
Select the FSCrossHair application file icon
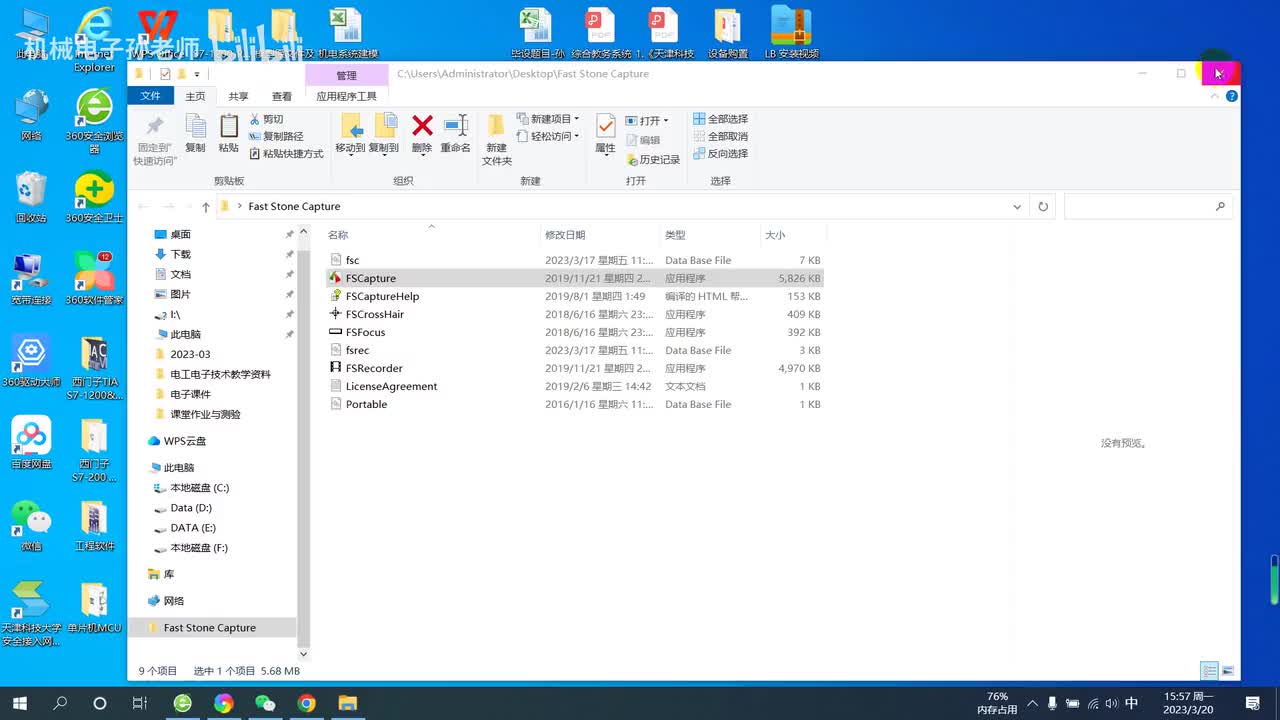point(336,314)
